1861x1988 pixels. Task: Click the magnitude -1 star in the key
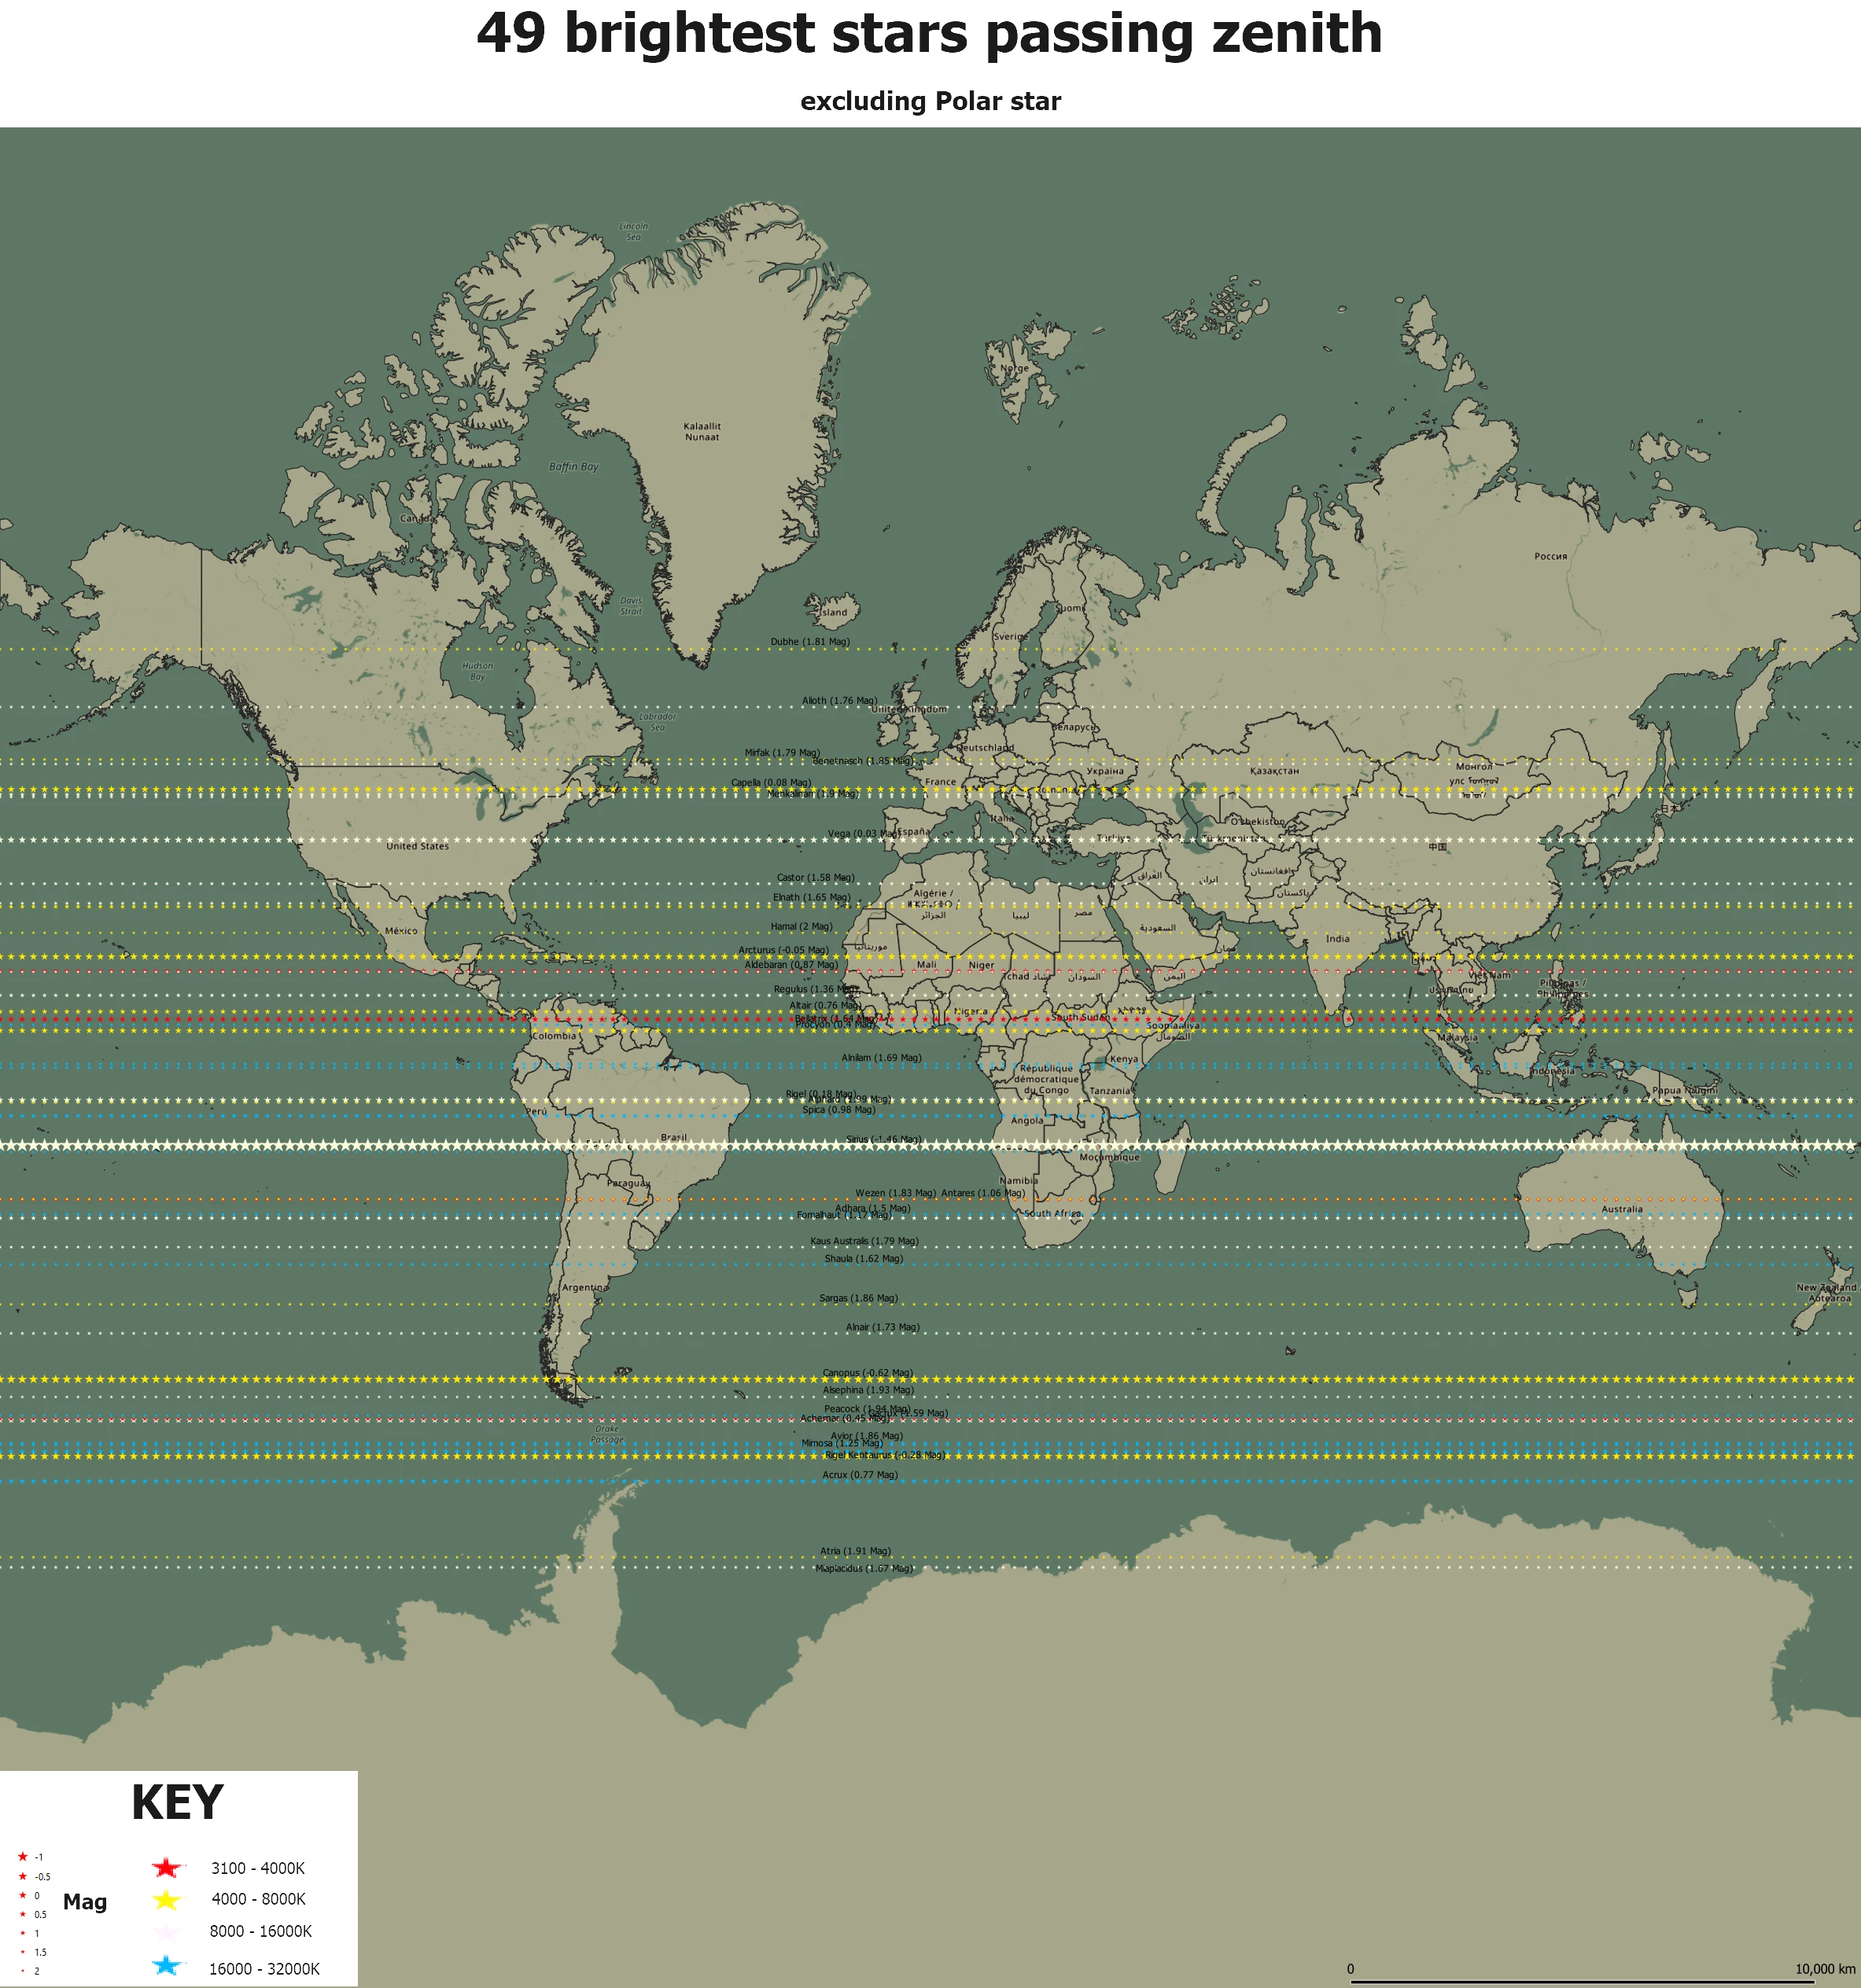click(x=22, y=1857)
